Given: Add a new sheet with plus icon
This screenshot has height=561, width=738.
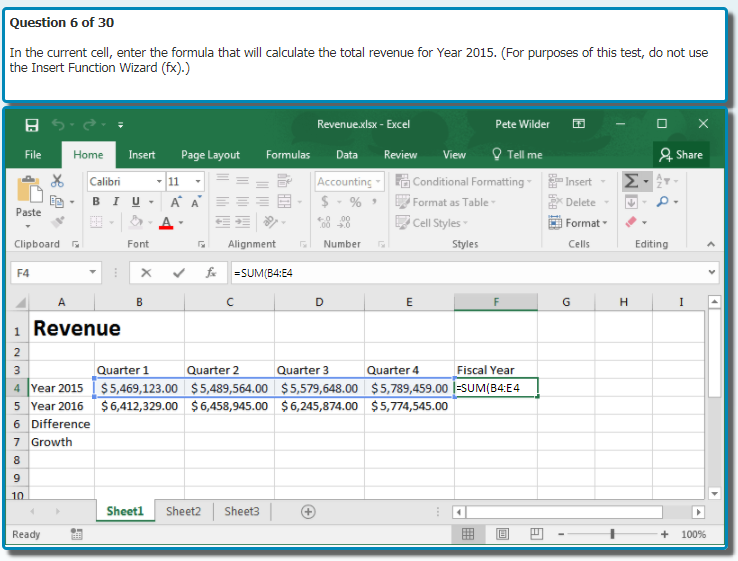Looking at the screenshot, I should point(308,511).
